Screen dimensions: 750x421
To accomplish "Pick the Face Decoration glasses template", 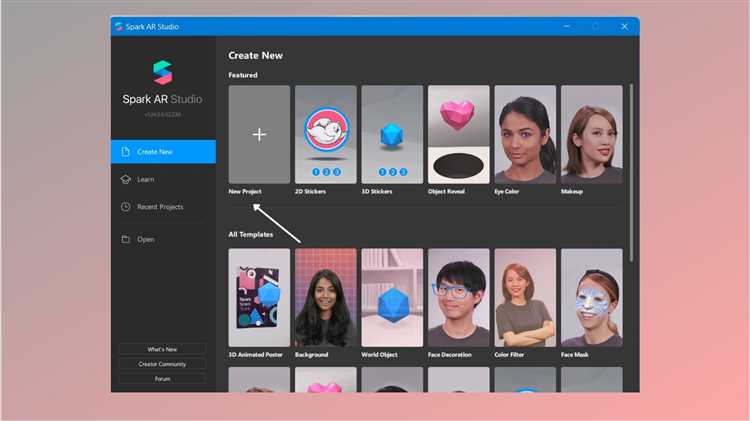I will [x=458, y=298].
